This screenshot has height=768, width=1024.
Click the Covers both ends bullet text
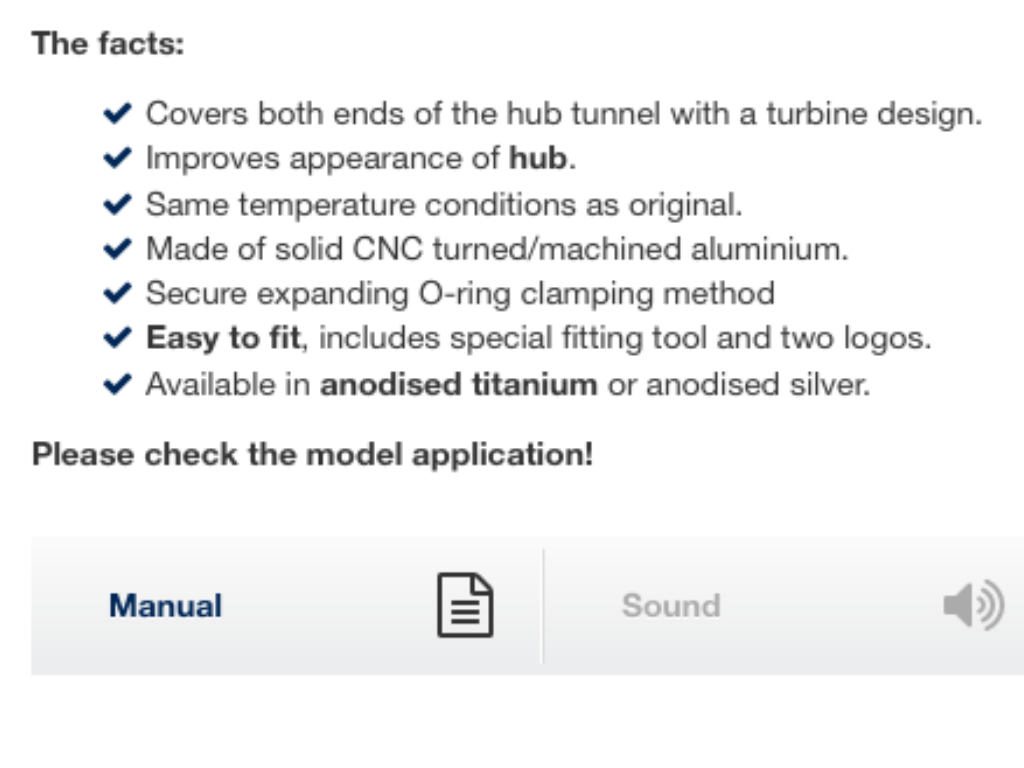point(564,114)
